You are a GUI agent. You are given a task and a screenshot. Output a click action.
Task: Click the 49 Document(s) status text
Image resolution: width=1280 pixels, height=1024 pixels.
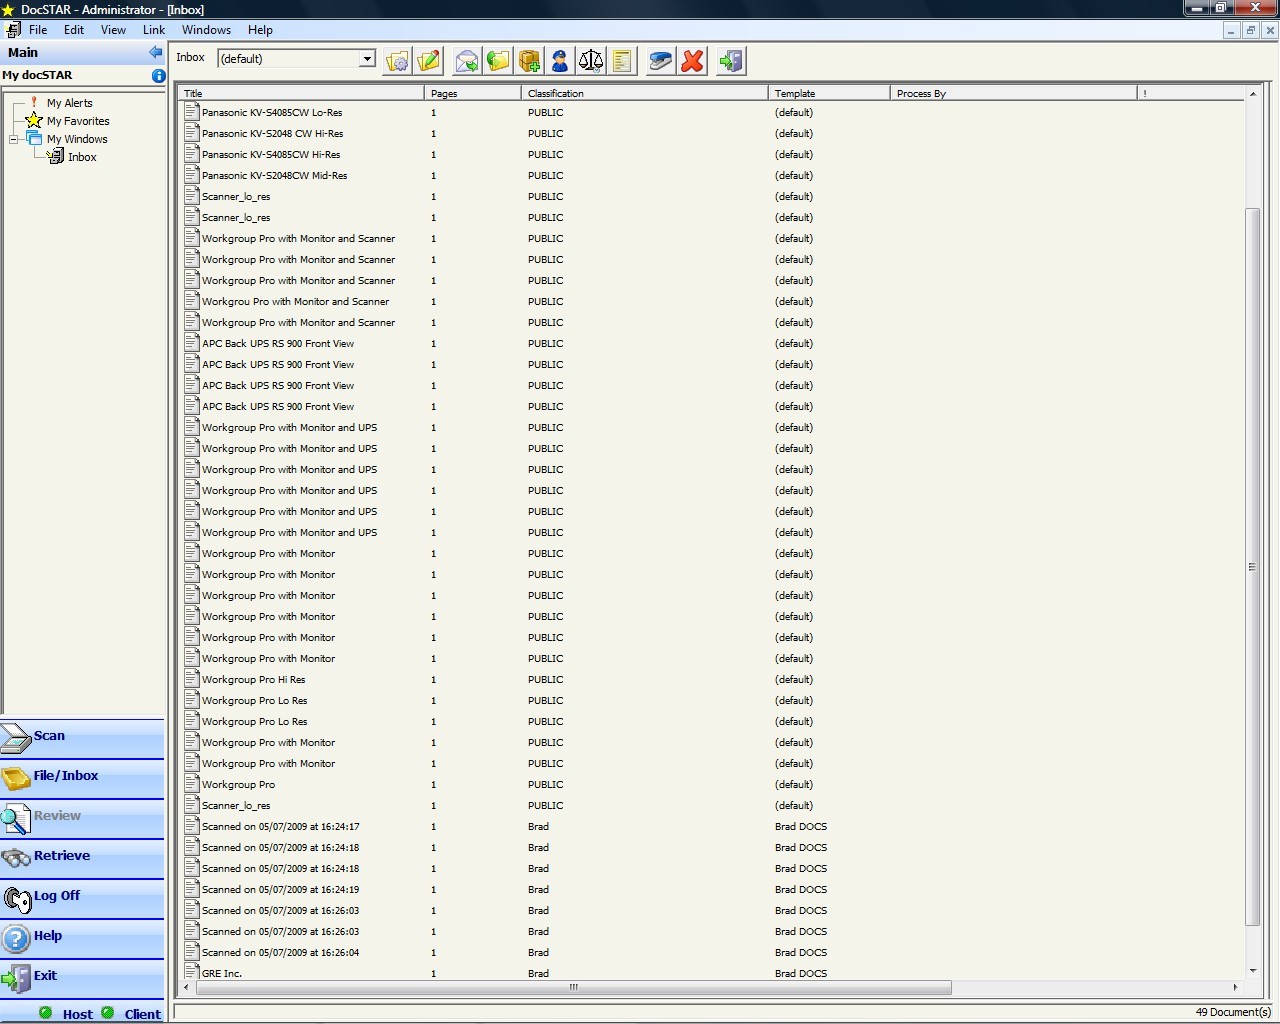tap(1233, 1012)
